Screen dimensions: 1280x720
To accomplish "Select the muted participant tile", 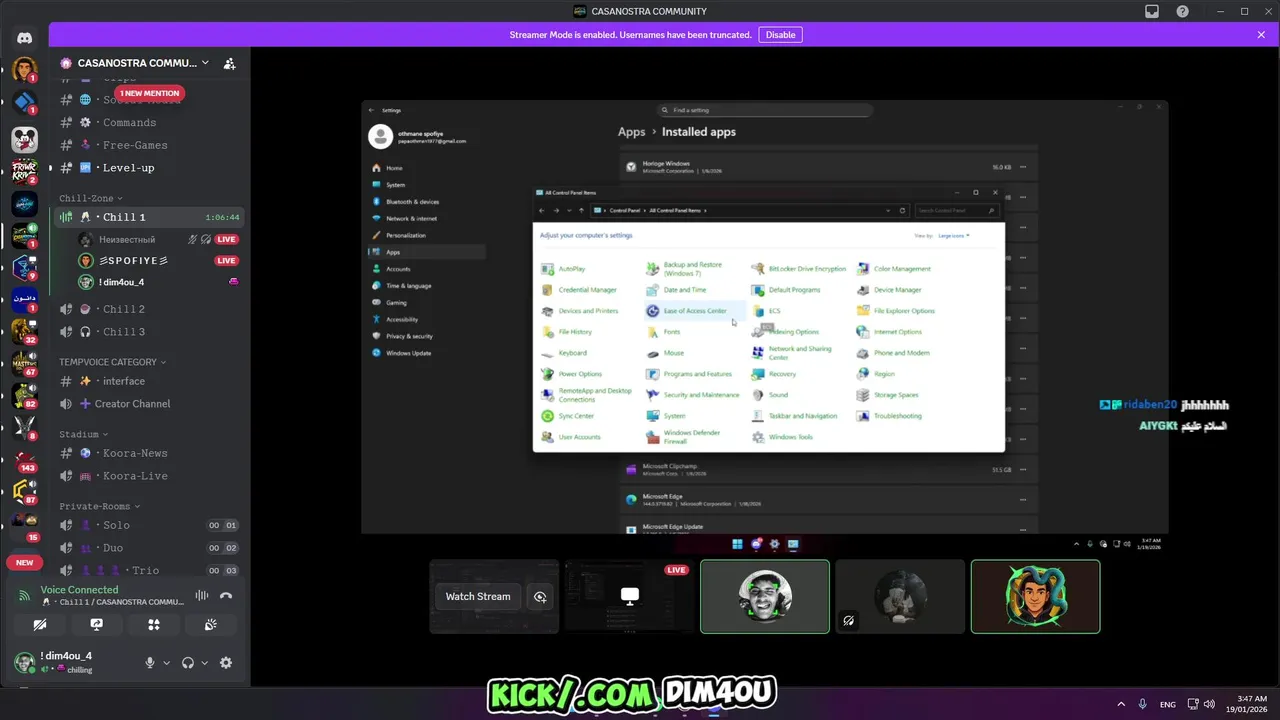I will (x=900, y=596).
